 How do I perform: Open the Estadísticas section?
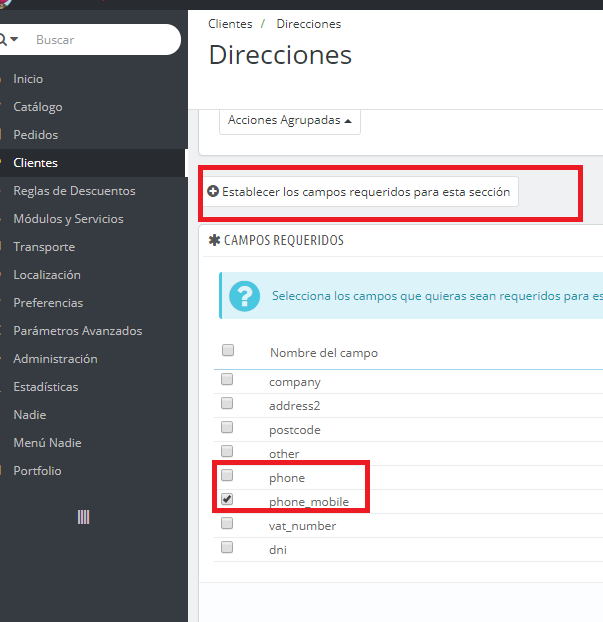46,387
